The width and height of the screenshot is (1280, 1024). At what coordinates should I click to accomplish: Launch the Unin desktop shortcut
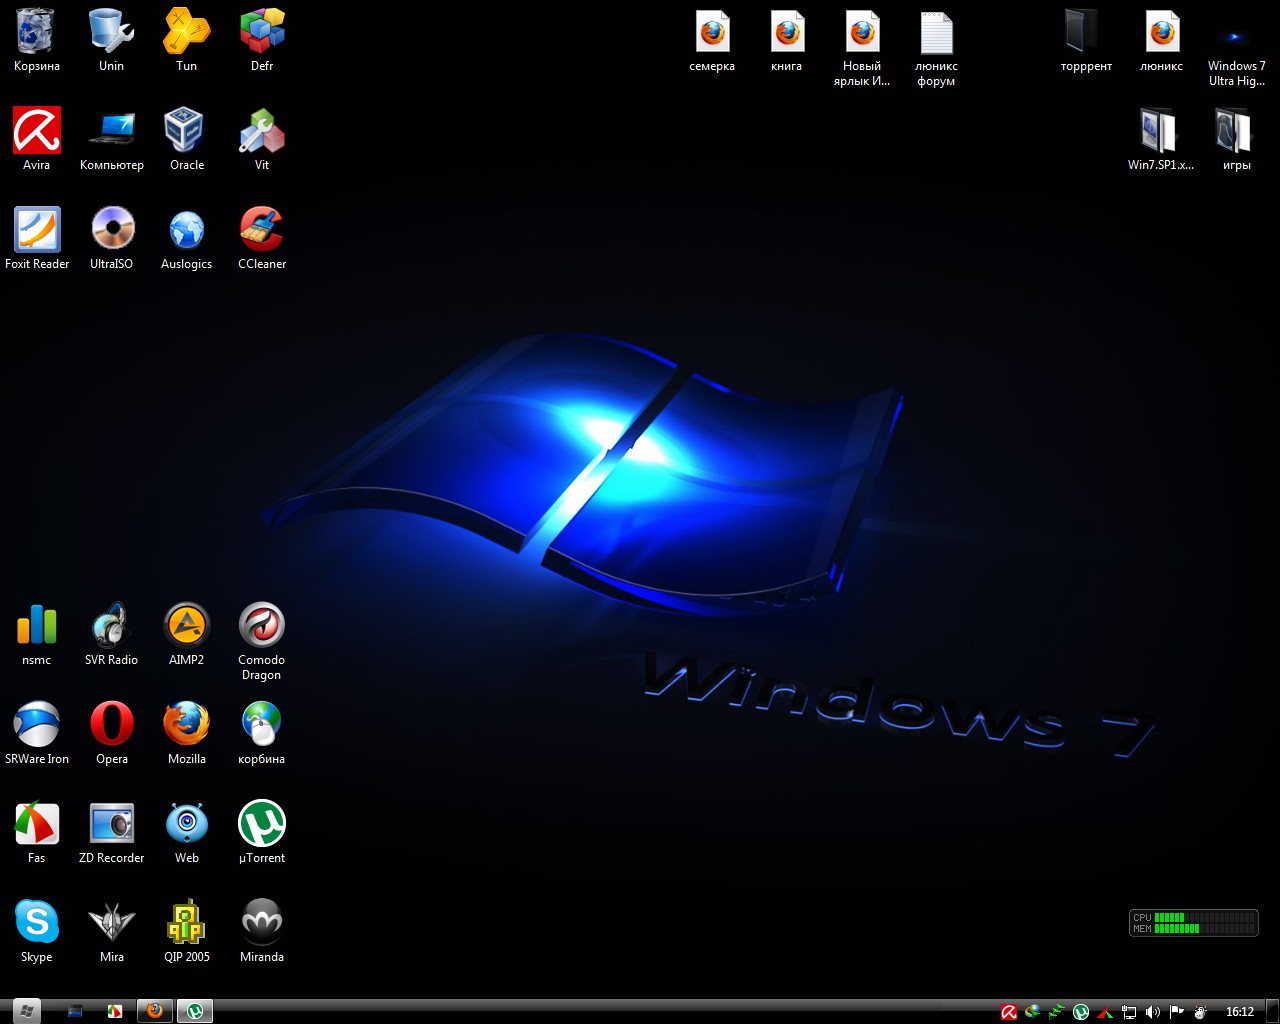(112, 40)
